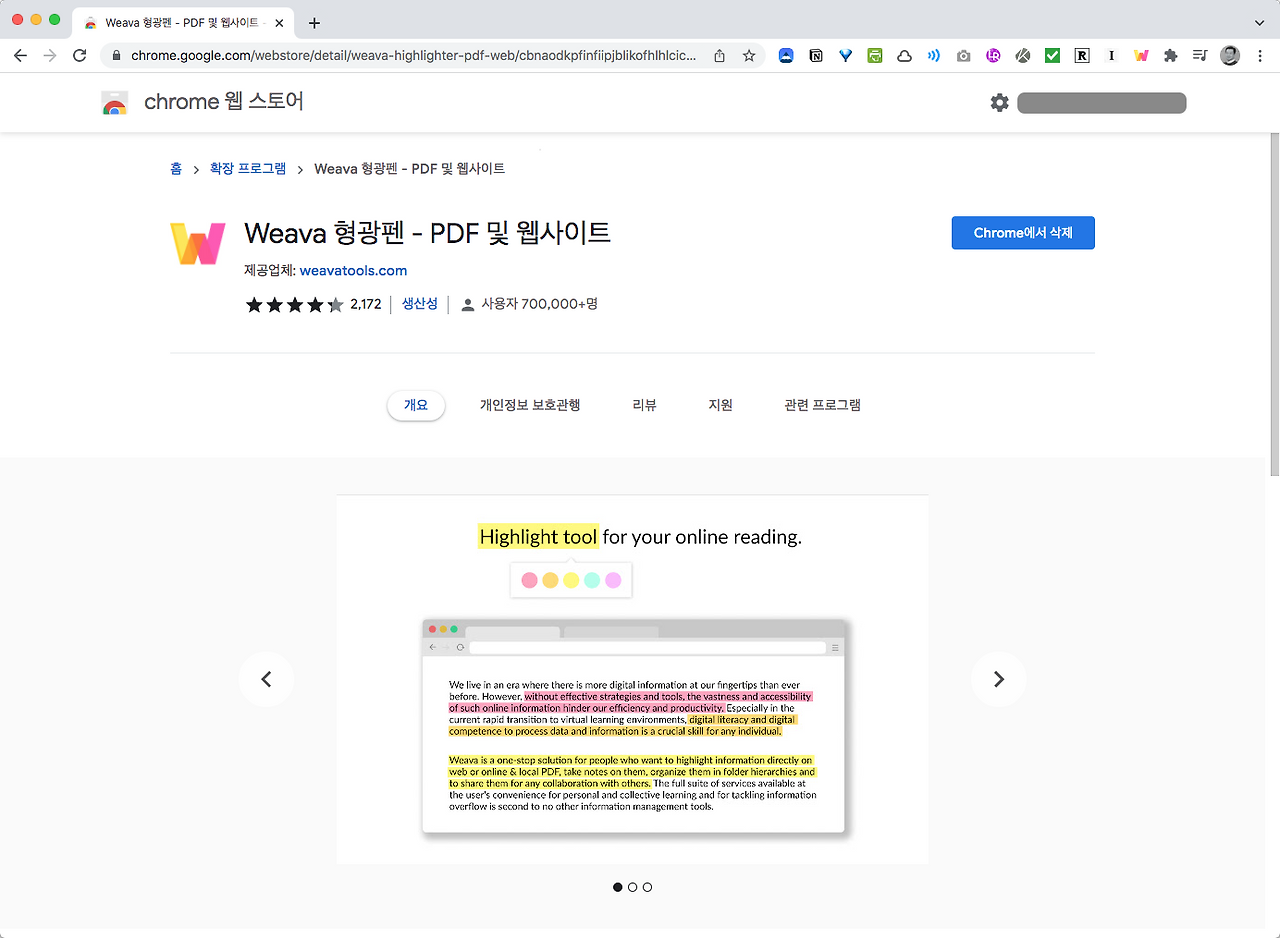Click the Chrome에서 삭제 button
Screen dimensions: 1280x938
coord(1023,233)
